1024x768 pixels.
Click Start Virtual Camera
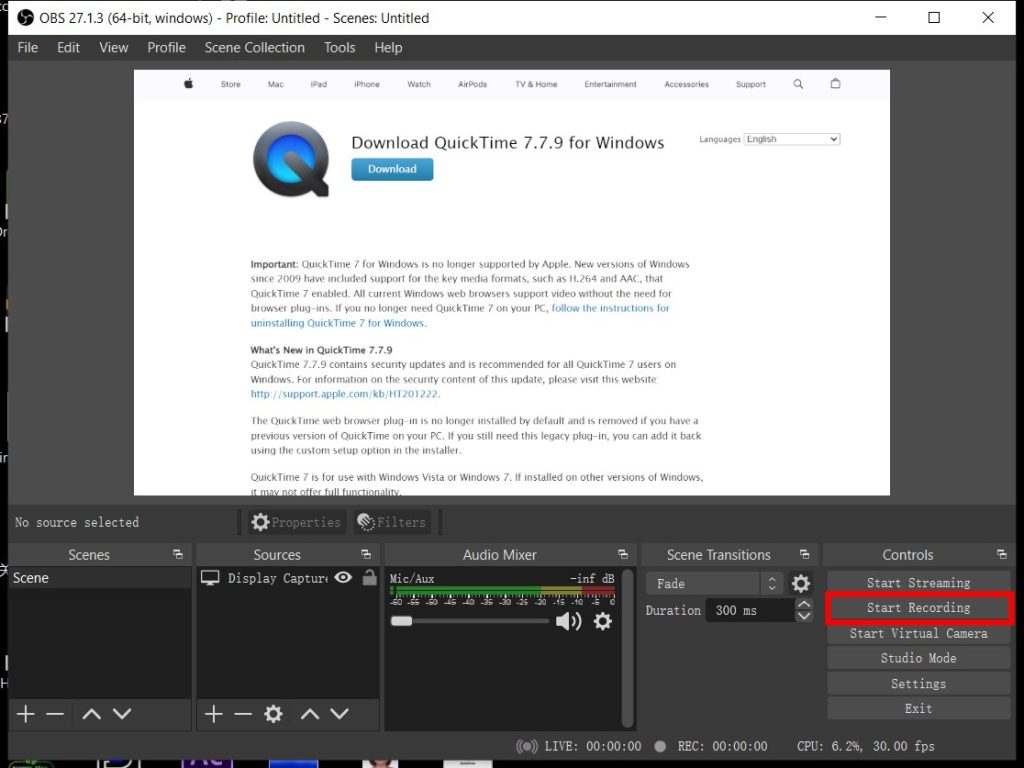coord(918,633)
